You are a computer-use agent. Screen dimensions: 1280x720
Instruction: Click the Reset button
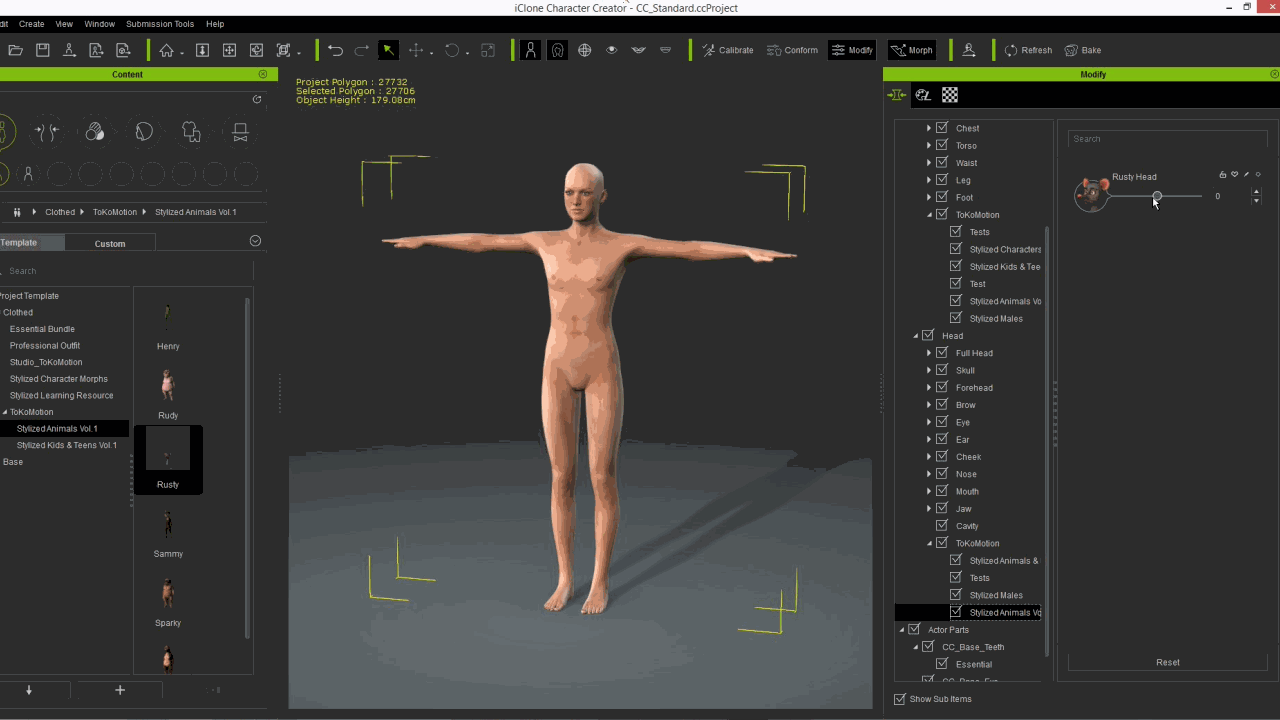1168,662
